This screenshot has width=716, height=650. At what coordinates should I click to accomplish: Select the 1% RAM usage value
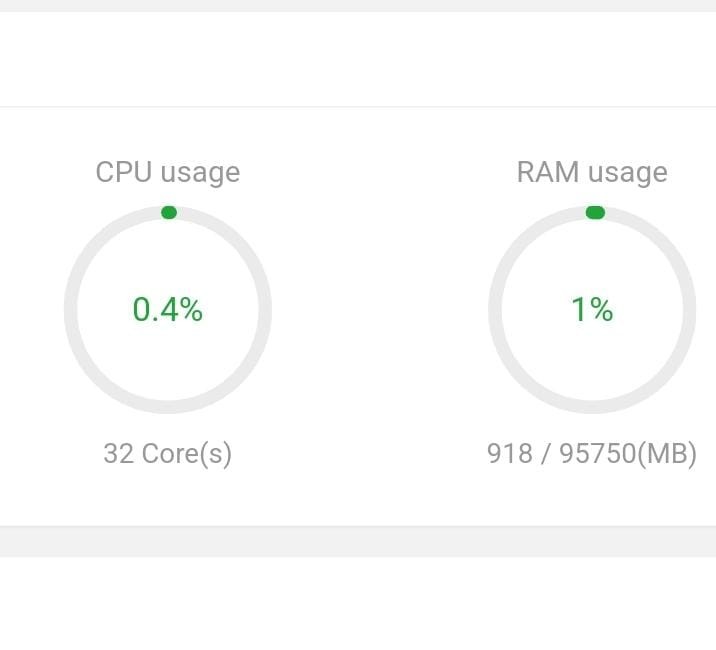tap(592, 310)
